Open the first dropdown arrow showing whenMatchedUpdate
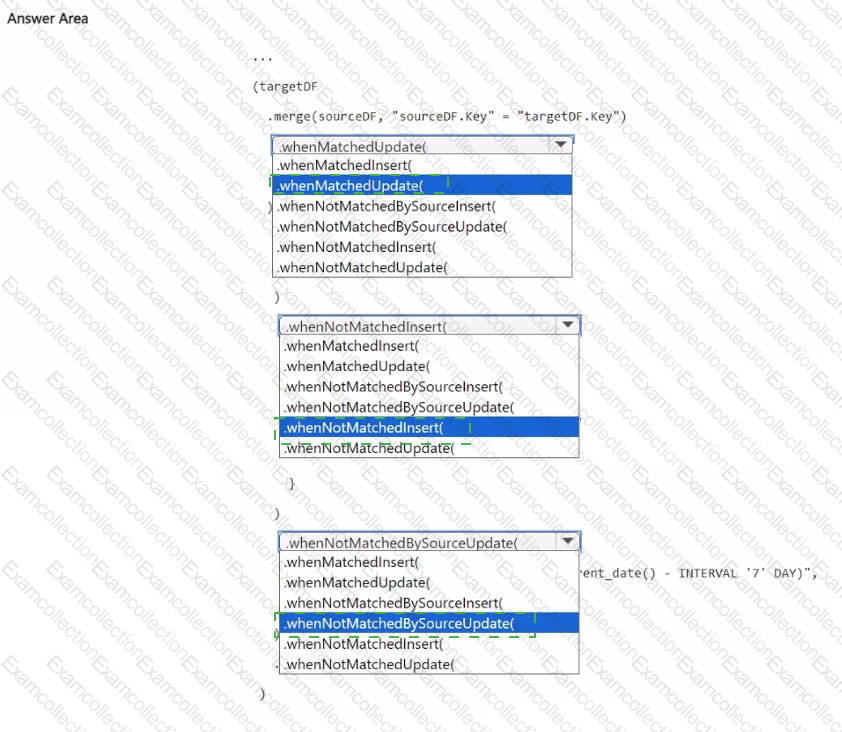The image size is (842, 732). [x=561, y=145]
